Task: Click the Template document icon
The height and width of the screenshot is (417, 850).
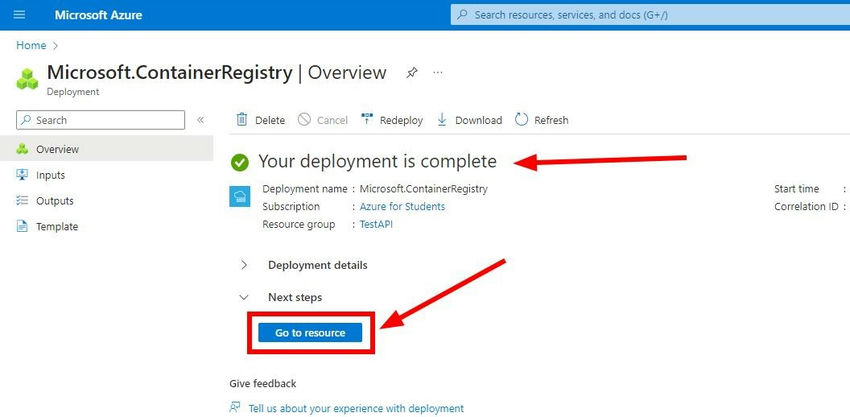Action: tap(22, 226)
